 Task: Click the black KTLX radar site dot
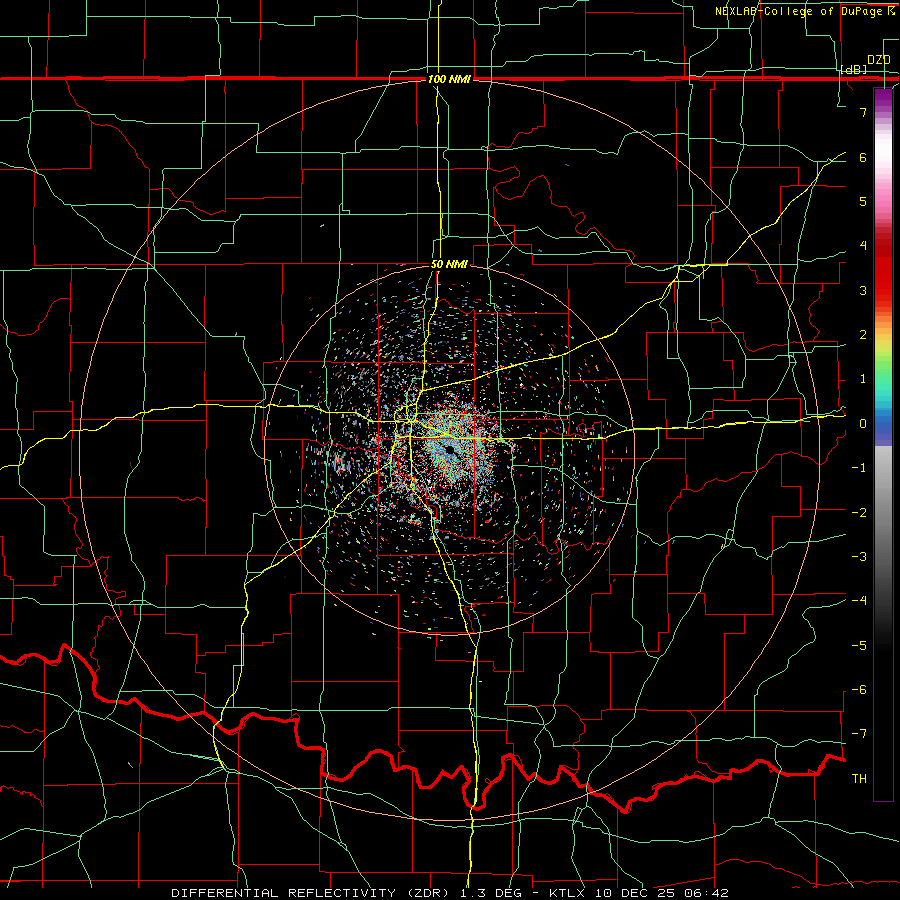tap(450, 450)
